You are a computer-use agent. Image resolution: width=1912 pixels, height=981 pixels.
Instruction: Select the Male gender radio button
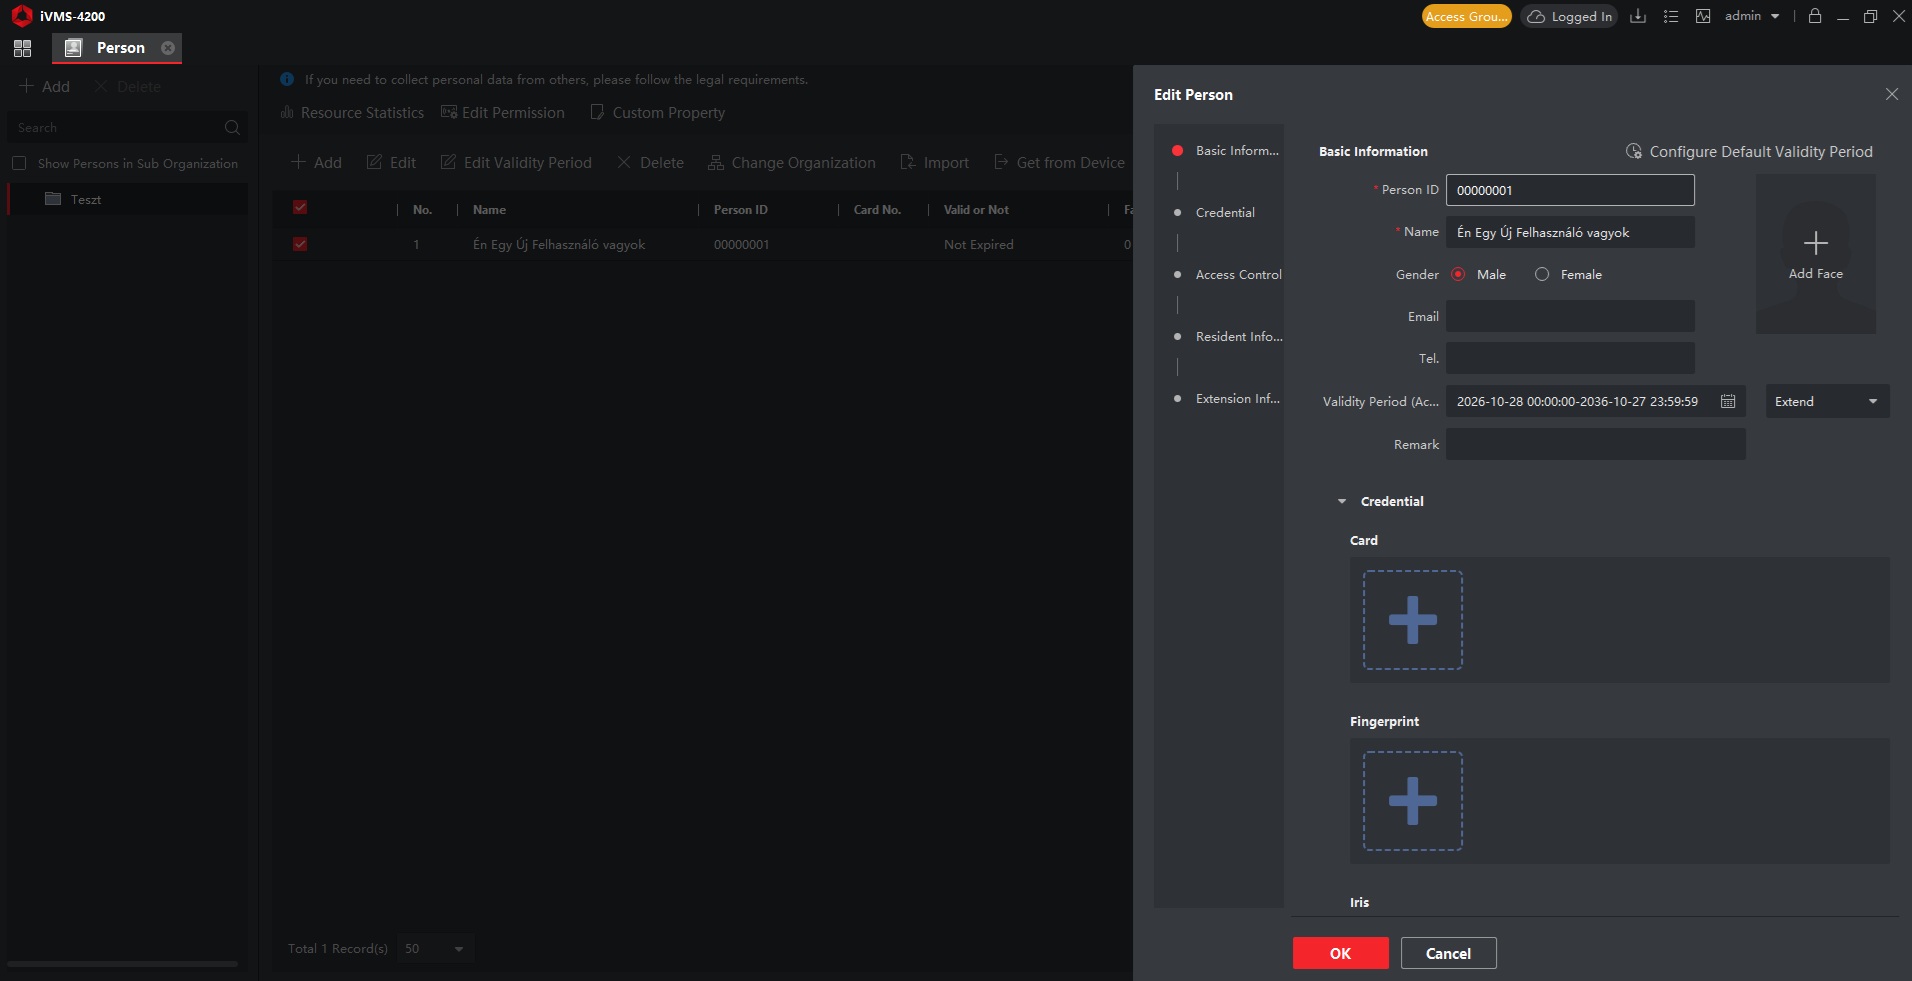[1458, 274]
